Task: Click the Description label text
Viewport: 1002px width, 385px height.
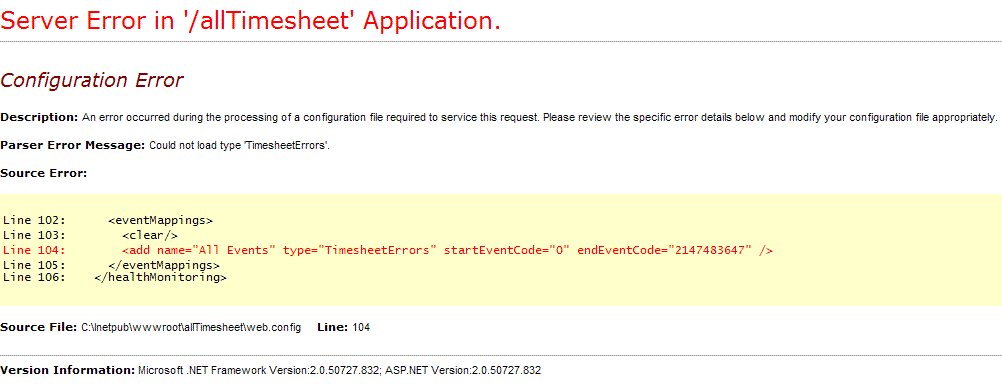Action: point(39,118)
